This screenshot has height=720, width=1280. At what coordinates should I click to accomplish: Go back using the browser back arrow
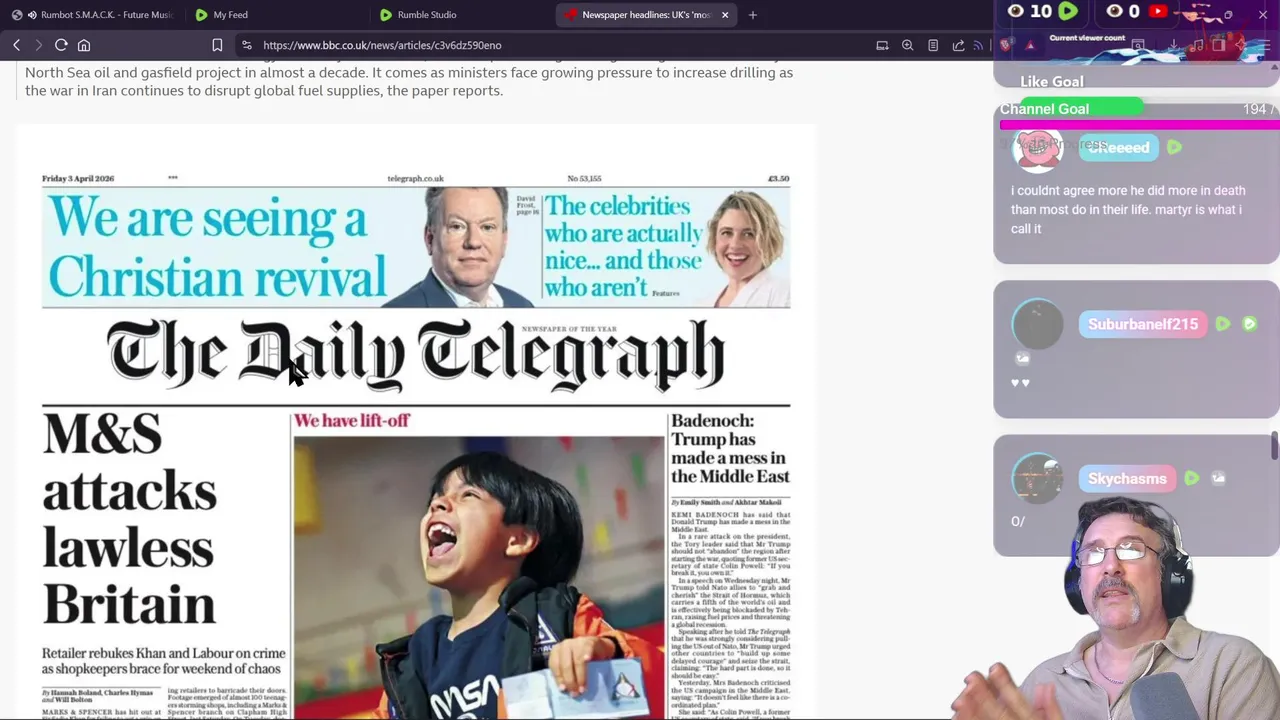click(x=17, y=45)
